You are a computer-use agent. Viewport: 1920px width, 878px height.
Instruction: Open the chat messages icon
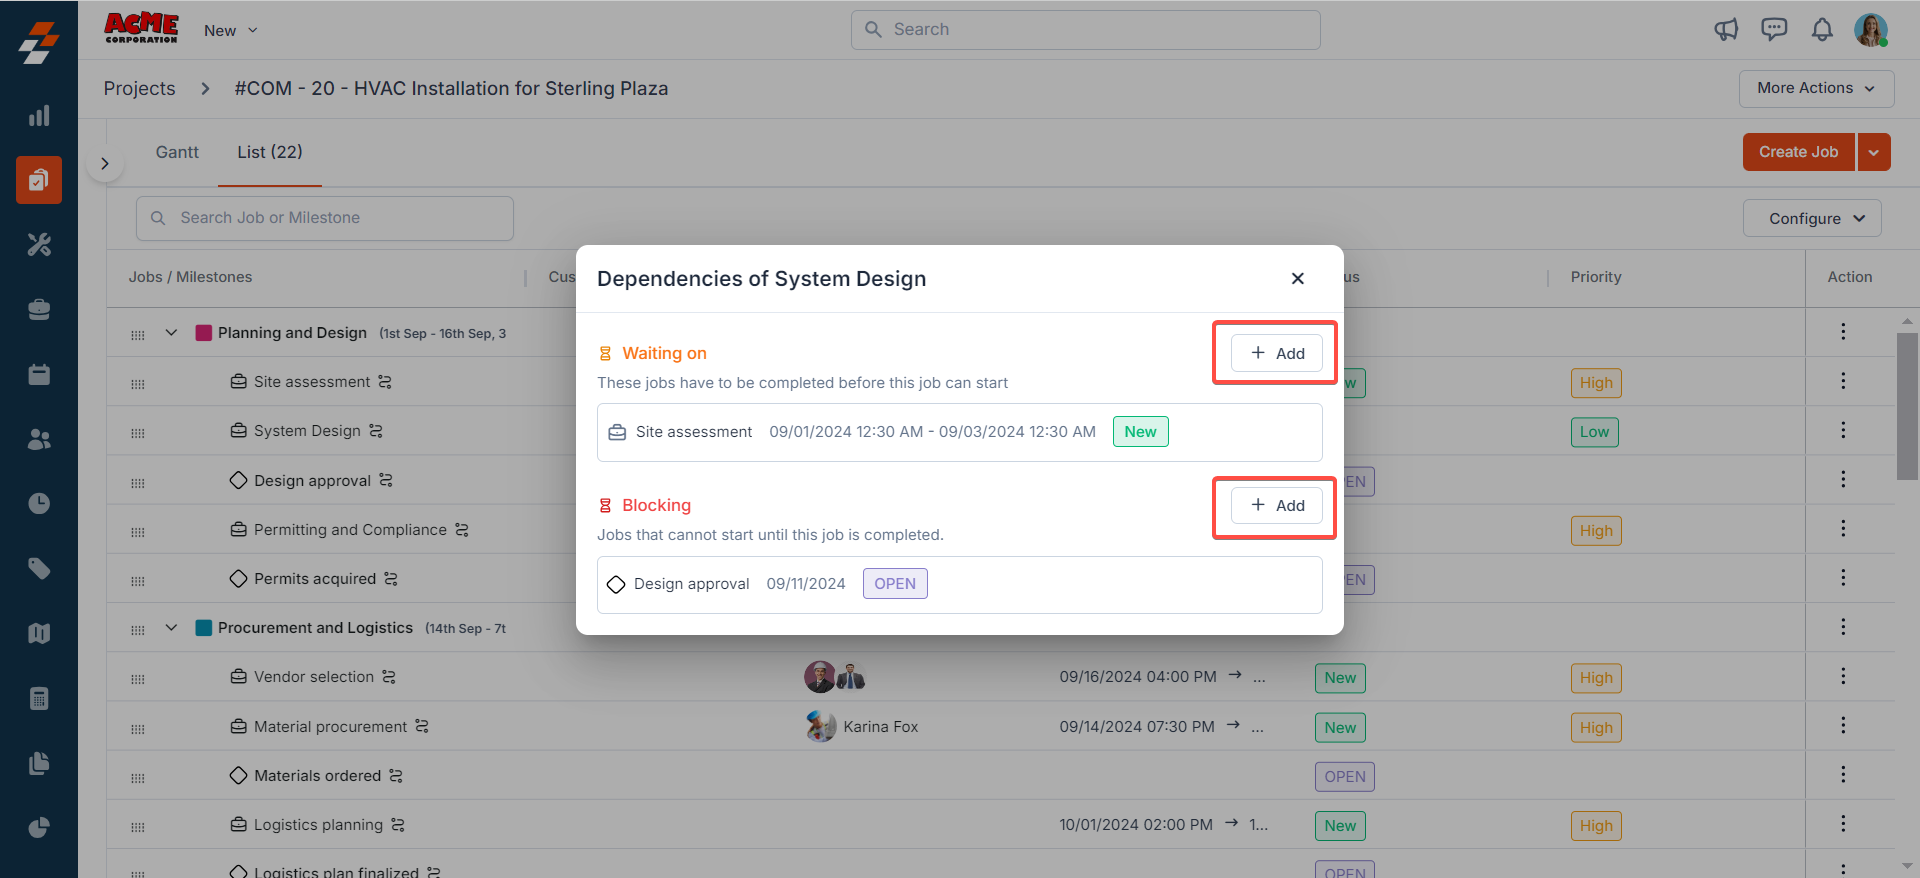[x=1774, y=30]
